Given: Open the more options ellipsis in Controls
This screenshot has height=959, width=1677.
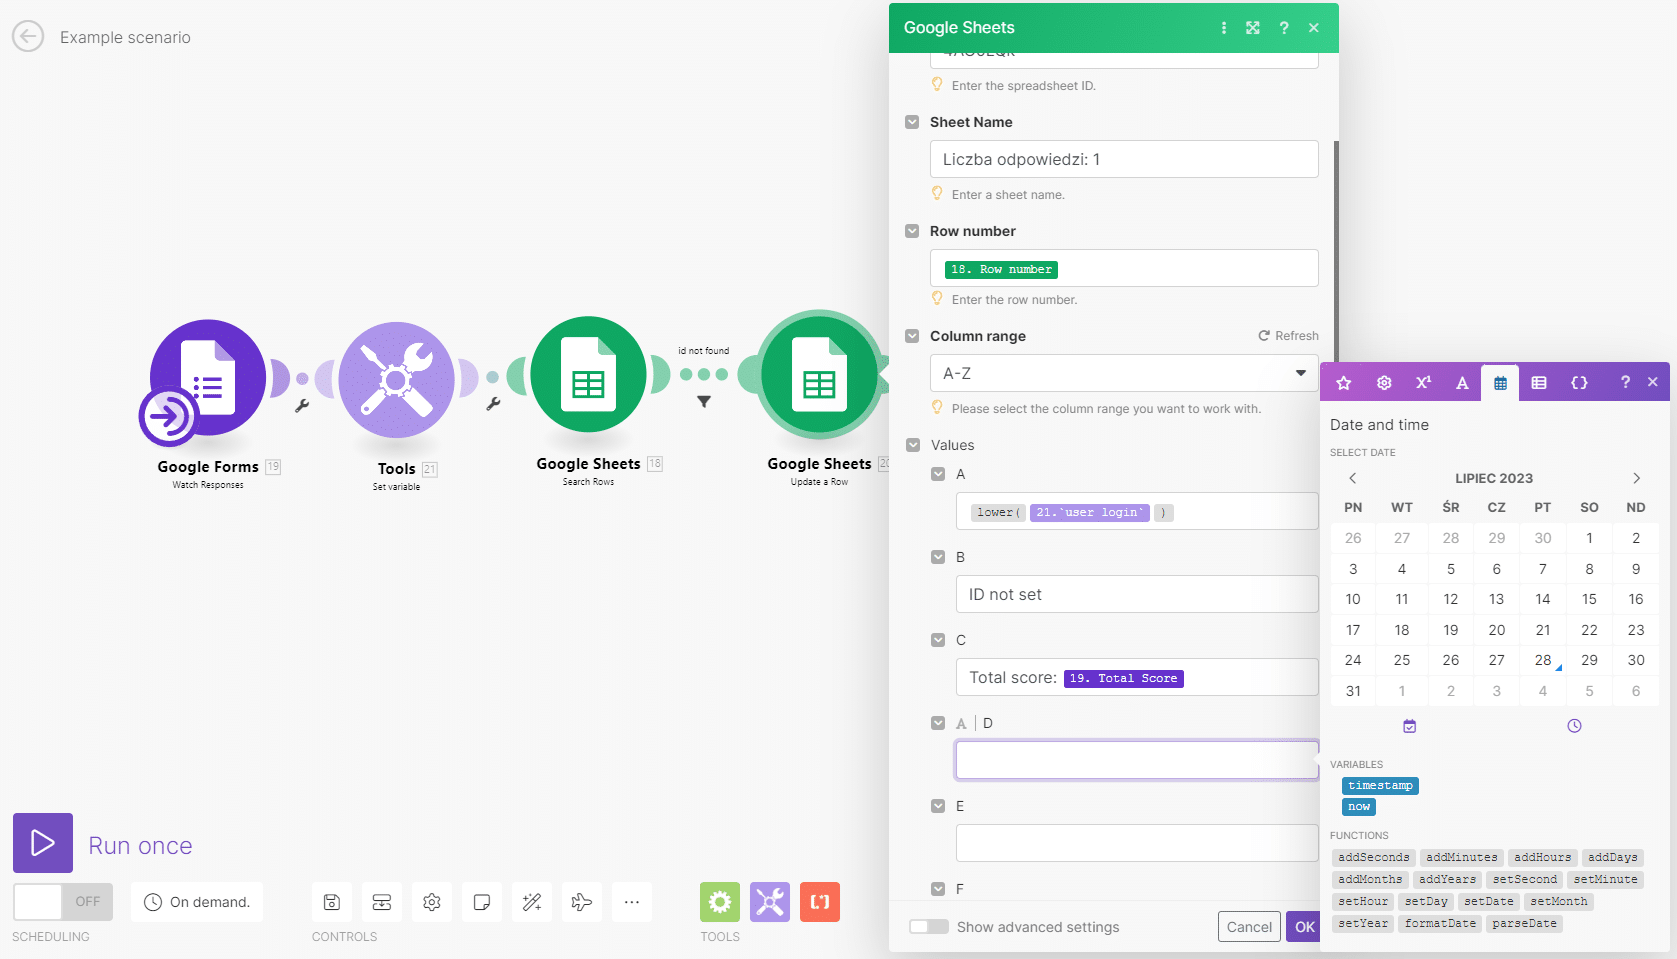Looking at the screenshot, I should pos(632,902).
